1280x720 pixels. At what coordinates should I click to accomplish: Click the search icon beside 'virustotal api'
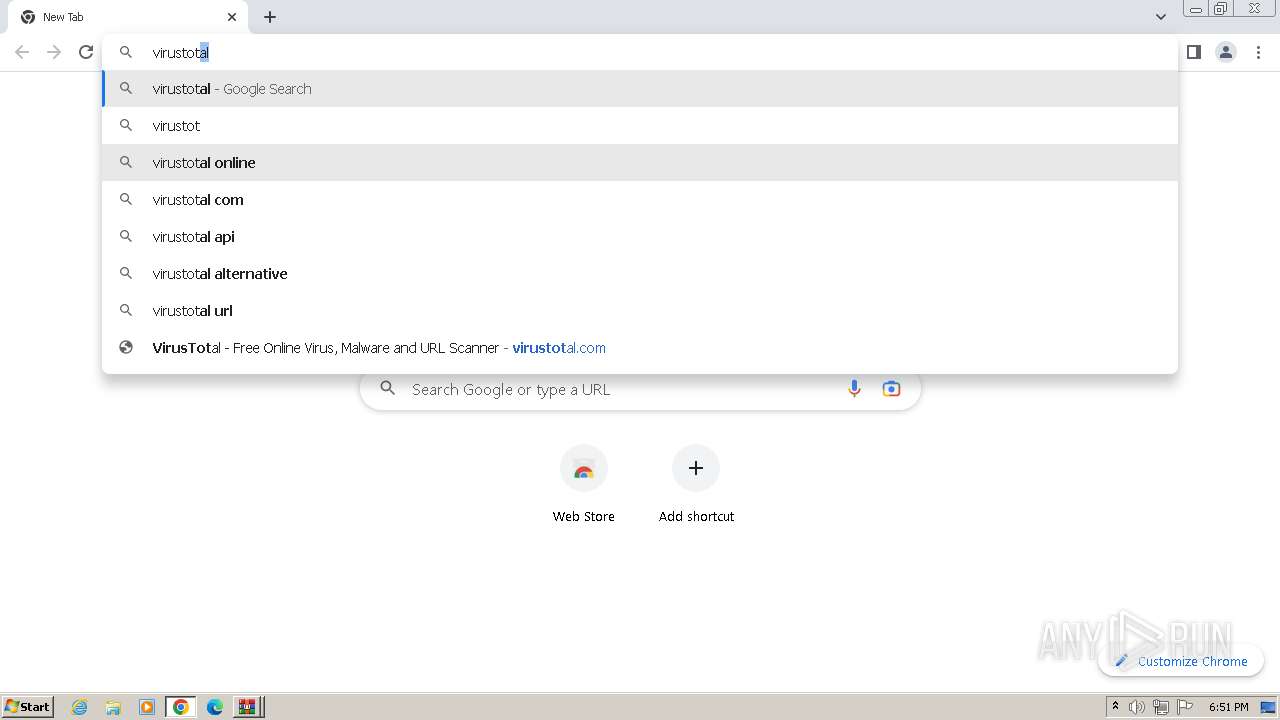click(126, 237)
